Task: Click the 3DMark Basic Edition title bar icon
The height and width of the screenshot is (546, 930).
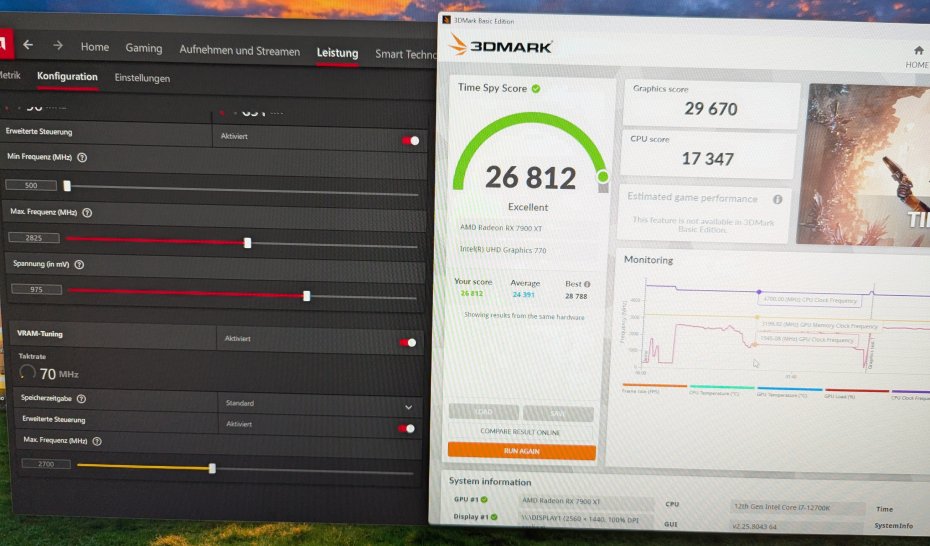Action: coord(447,20)
